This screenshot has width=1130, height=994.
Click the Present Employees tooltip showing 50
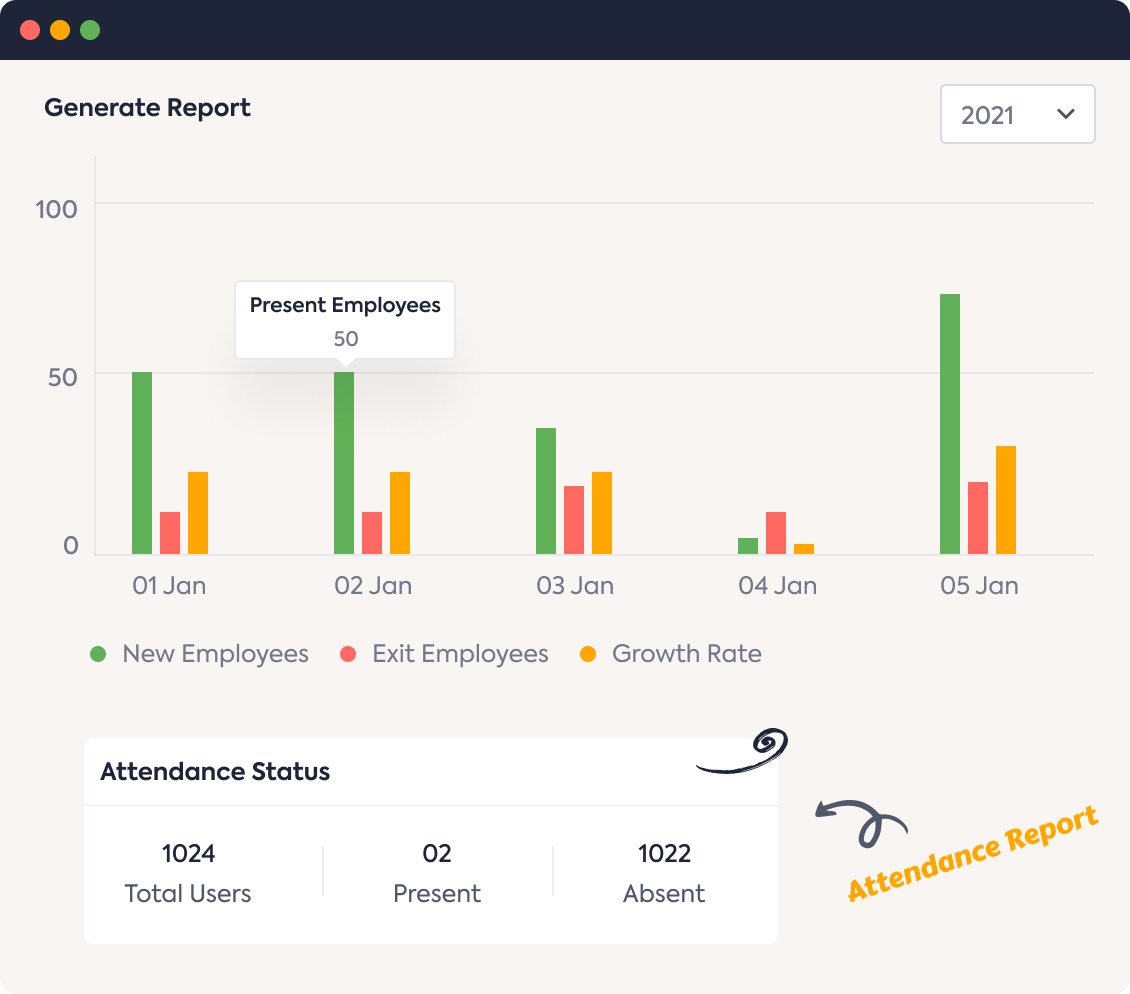(344, 319)
